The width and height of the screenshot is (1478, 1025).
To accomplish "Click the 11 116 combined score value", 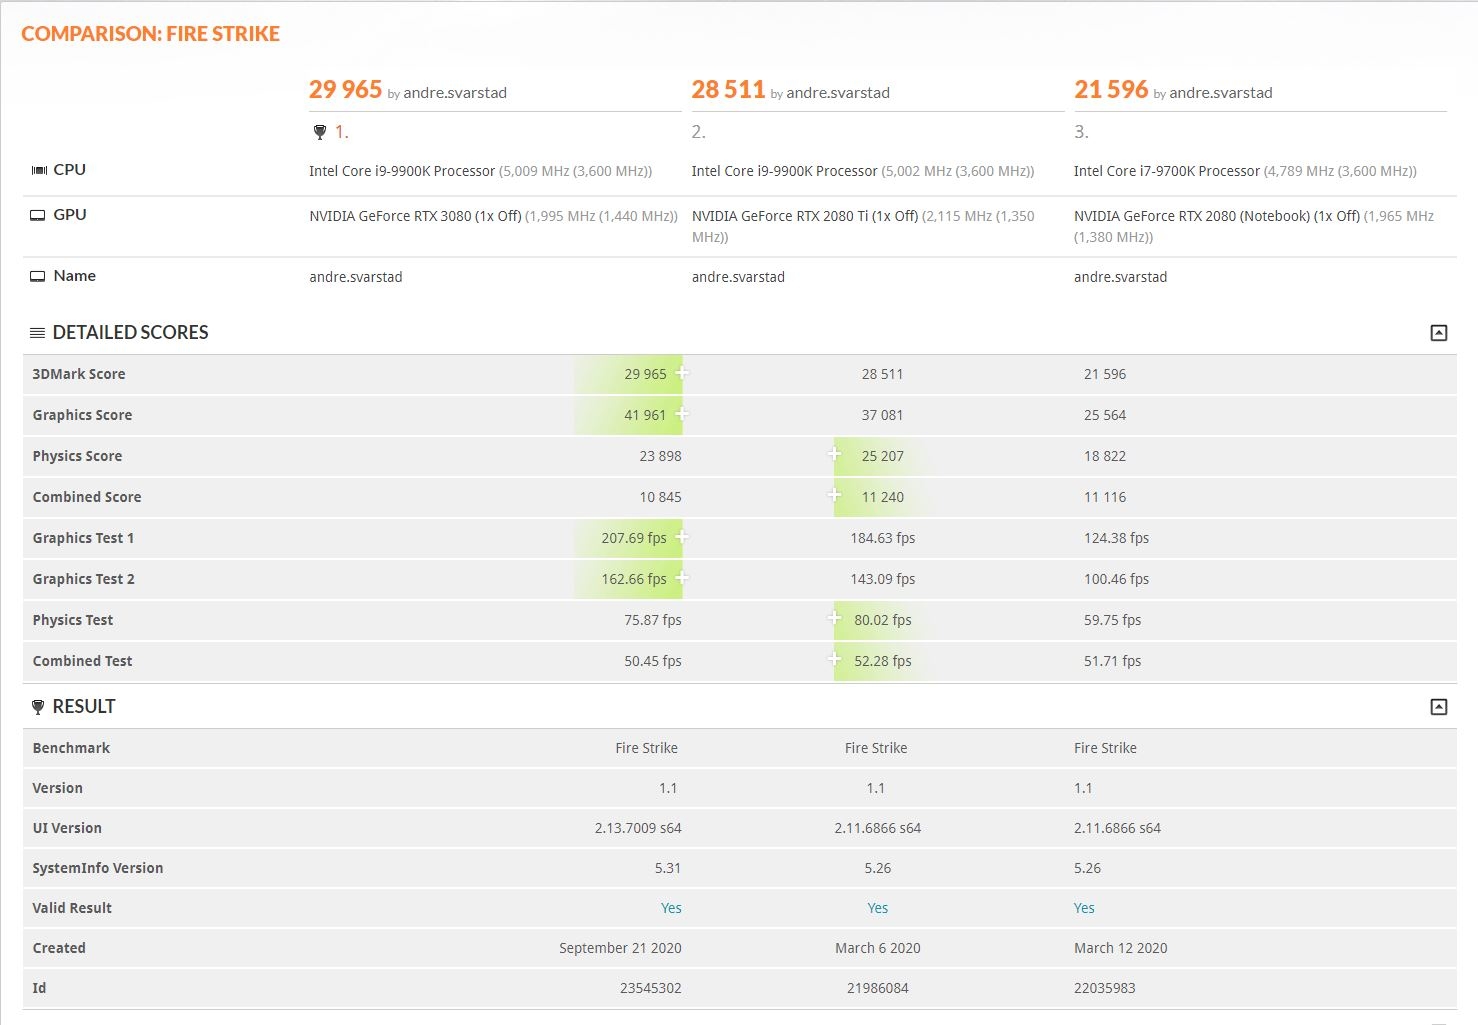I will 1105,497.
